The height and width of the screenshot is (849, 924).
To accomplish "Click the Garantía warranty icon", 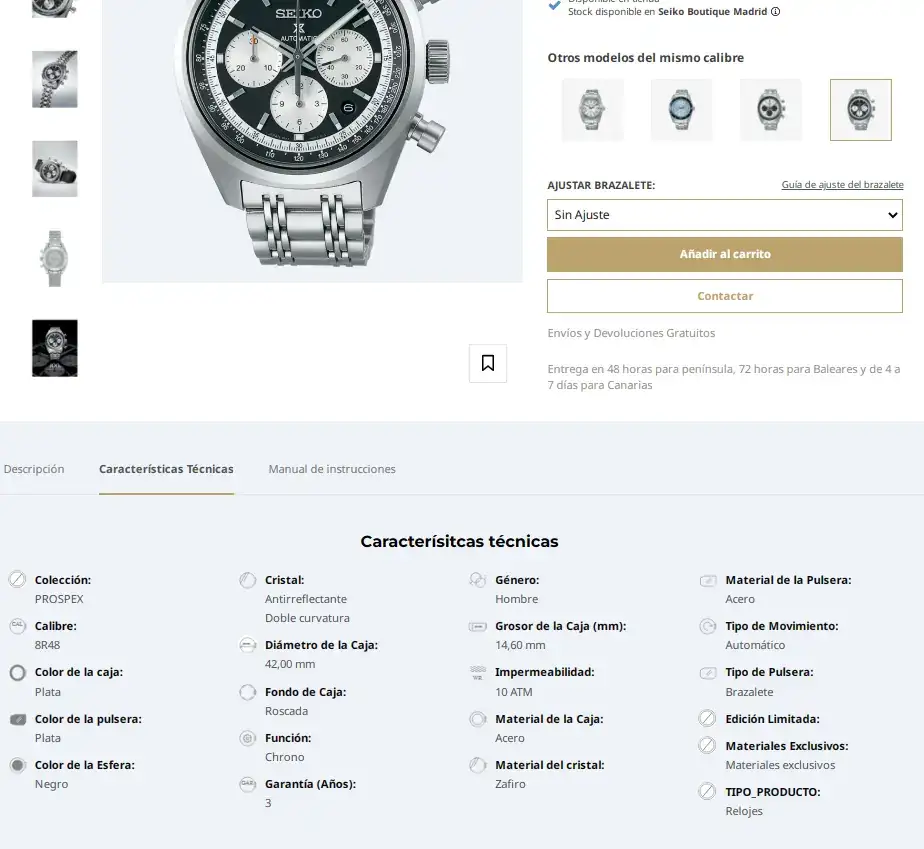I will pyautogui.click(x=248, y=784).
